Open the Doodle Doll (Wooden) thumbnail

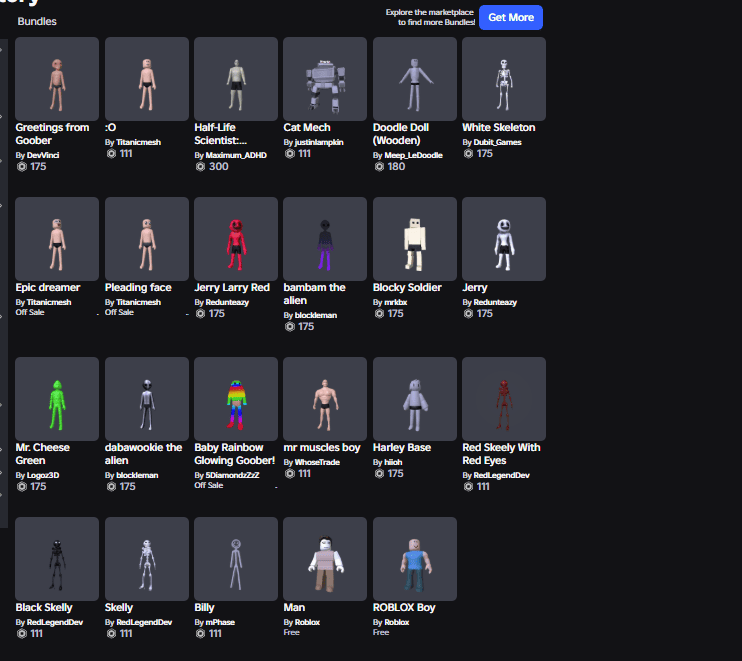click(x=415, y=79)
